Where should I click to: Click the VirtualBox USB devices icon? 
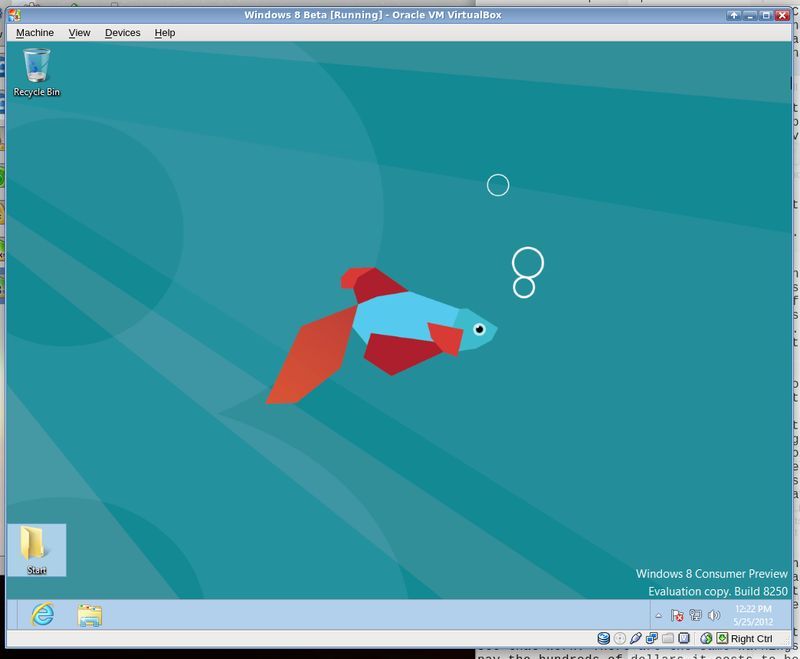pyautogui.click(x=636, y=638)
